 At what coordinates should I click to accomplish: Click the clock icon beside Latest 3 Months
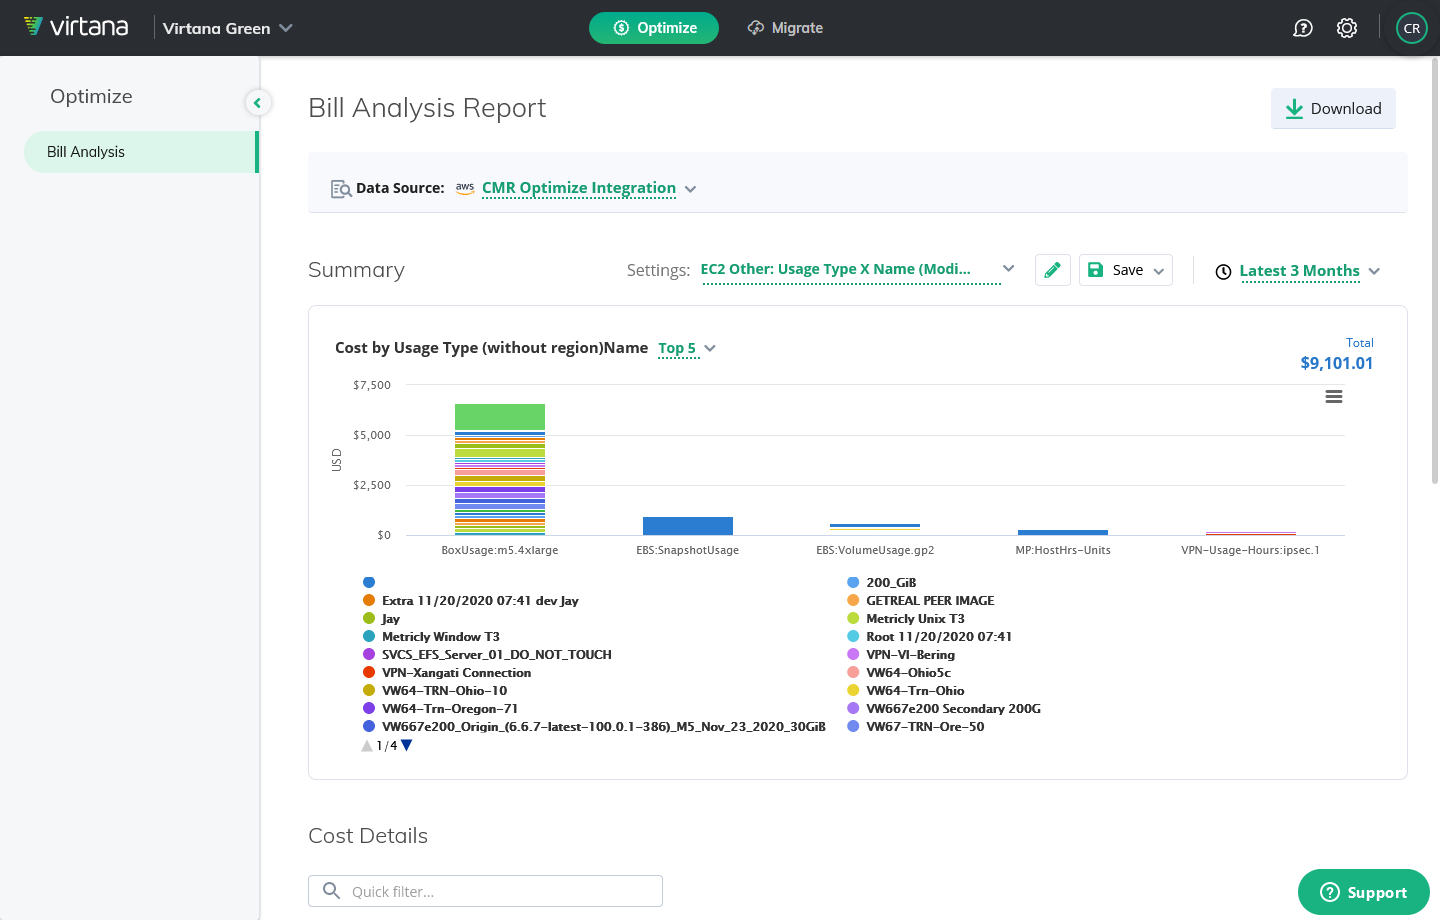tap(1223, 272)
